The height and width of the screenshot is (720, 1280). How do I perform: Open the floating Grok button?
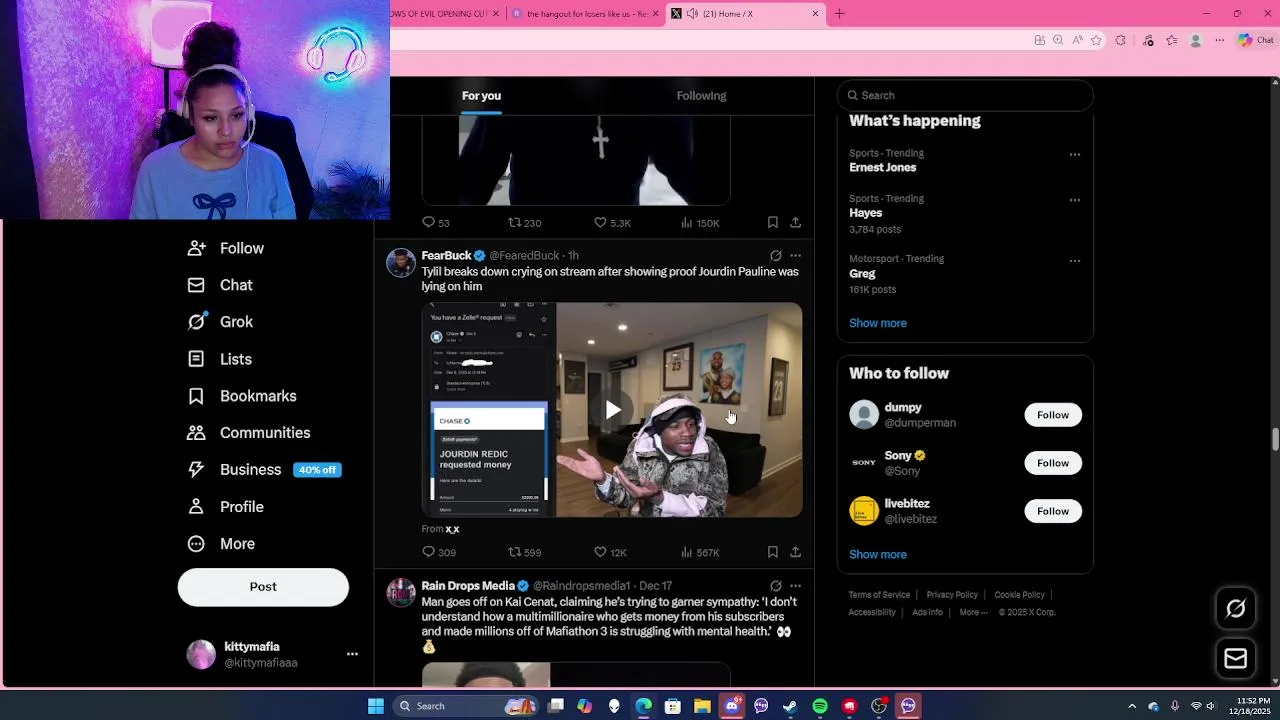[x=1236, y=609]
